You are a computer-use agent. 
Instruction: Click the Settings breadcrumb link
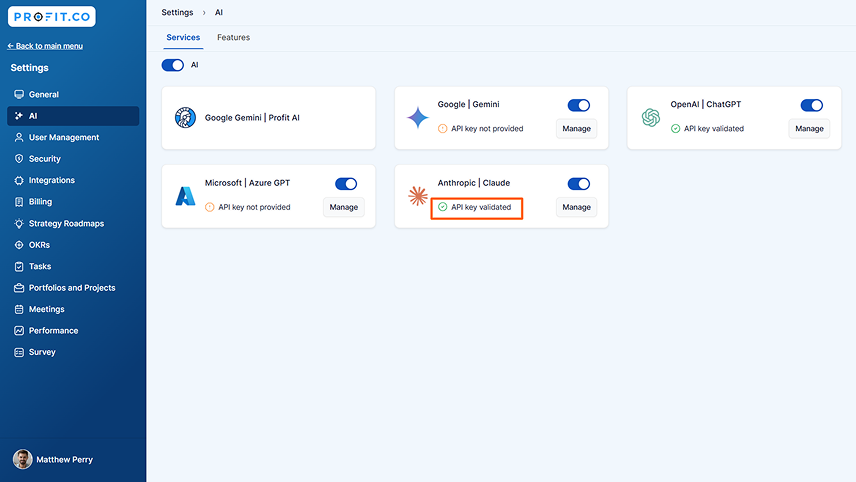pyautogui.click(x=177, y=13)
